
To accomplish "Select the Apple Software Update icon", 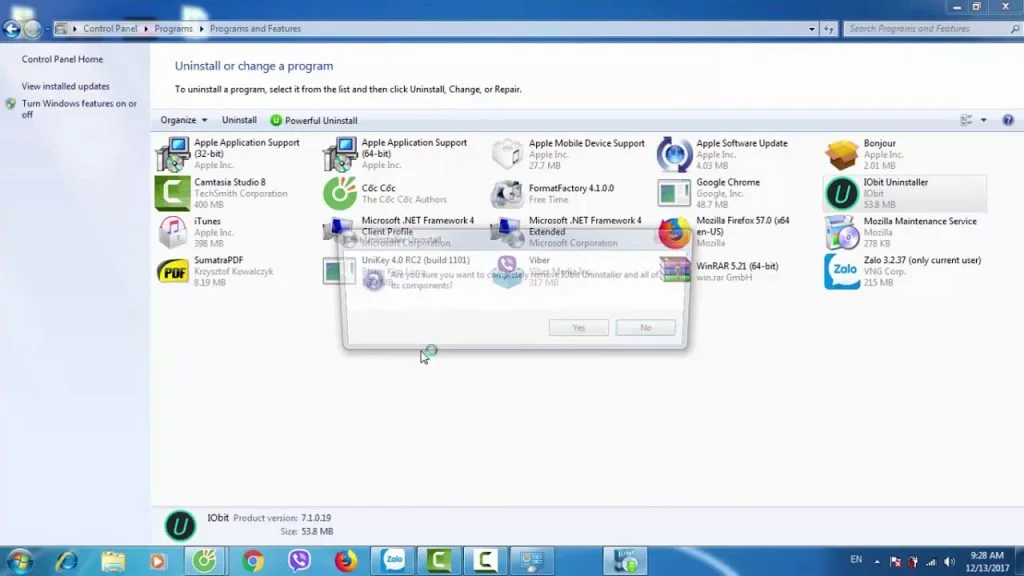I will coord(674,154).
